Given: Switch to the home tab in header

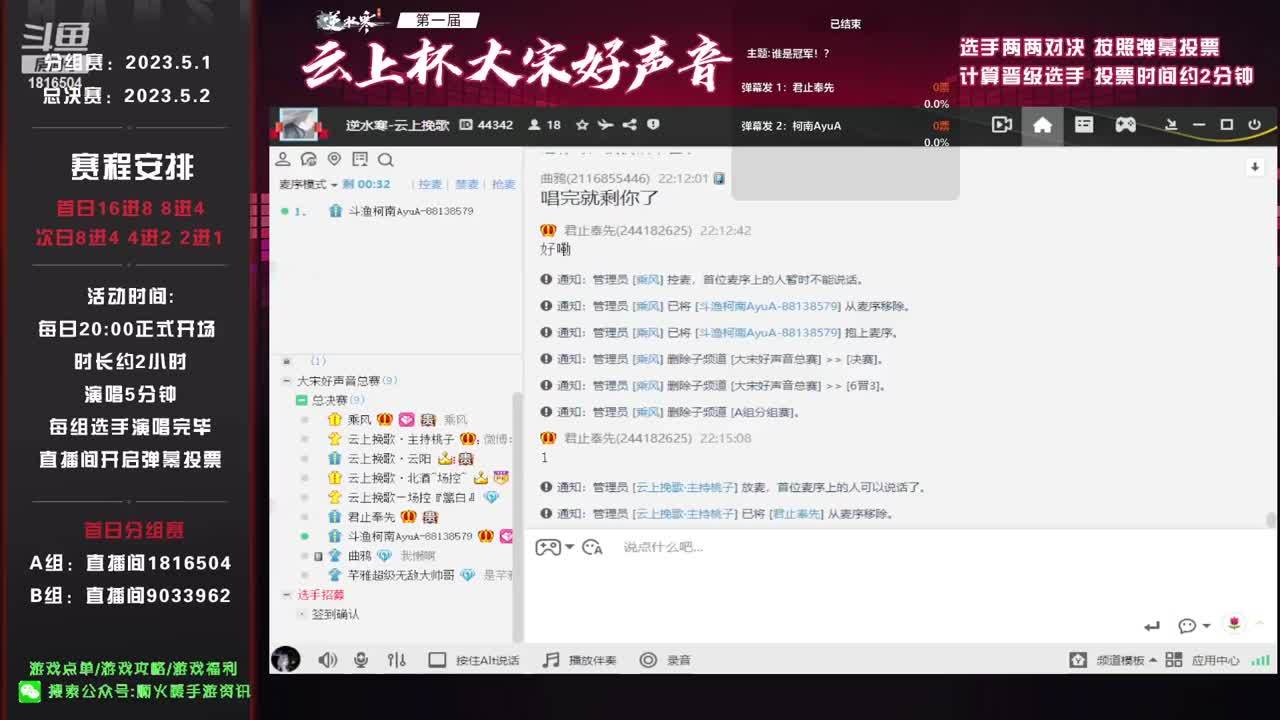Looking at the screenshot, I should tap(1042, 125).
